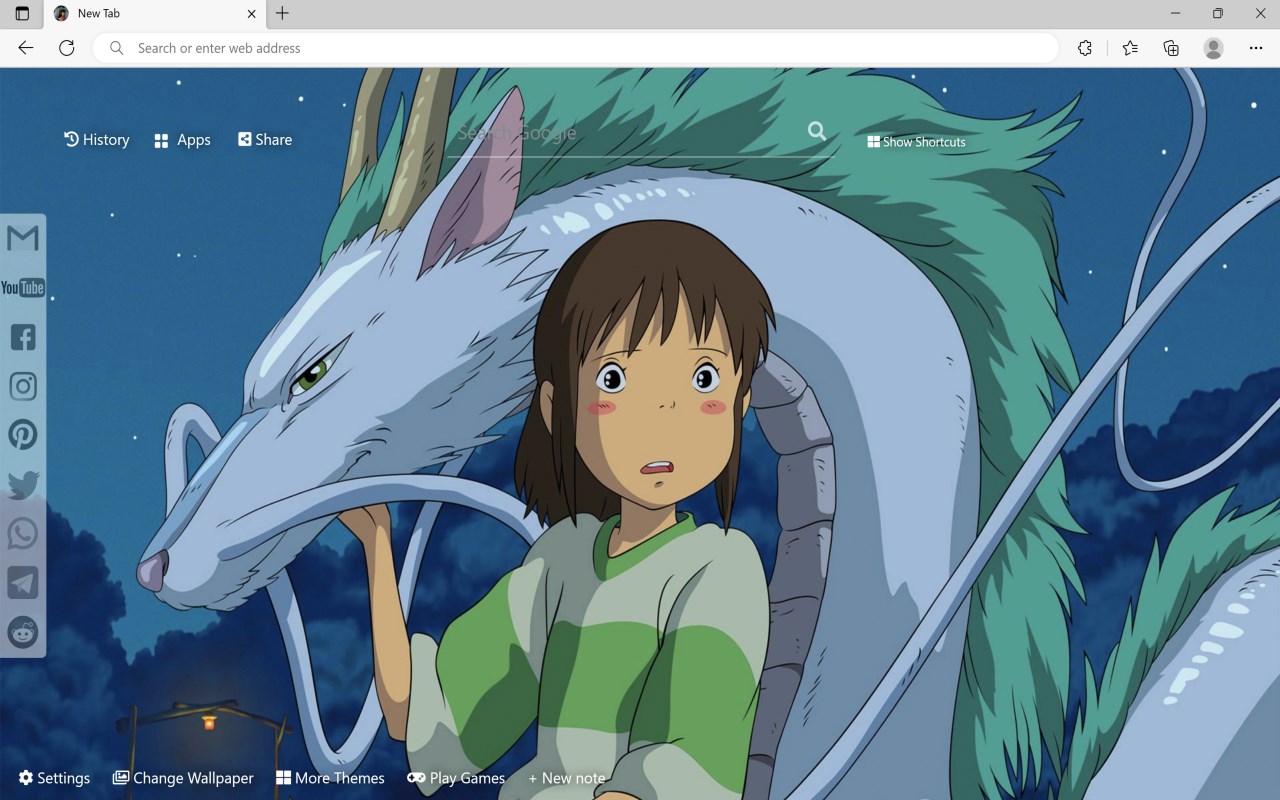Open Gmail from the sidebar icon
This screenshot has height=800, width=1280.
click(x=22, y=238)
